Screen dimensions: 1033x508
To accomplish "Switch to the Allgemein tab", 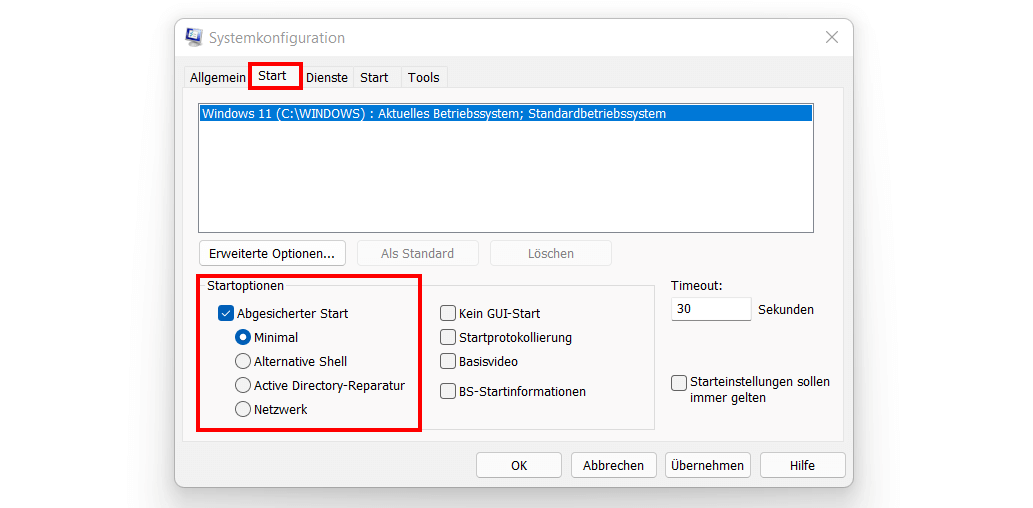I will coord(217,78).
